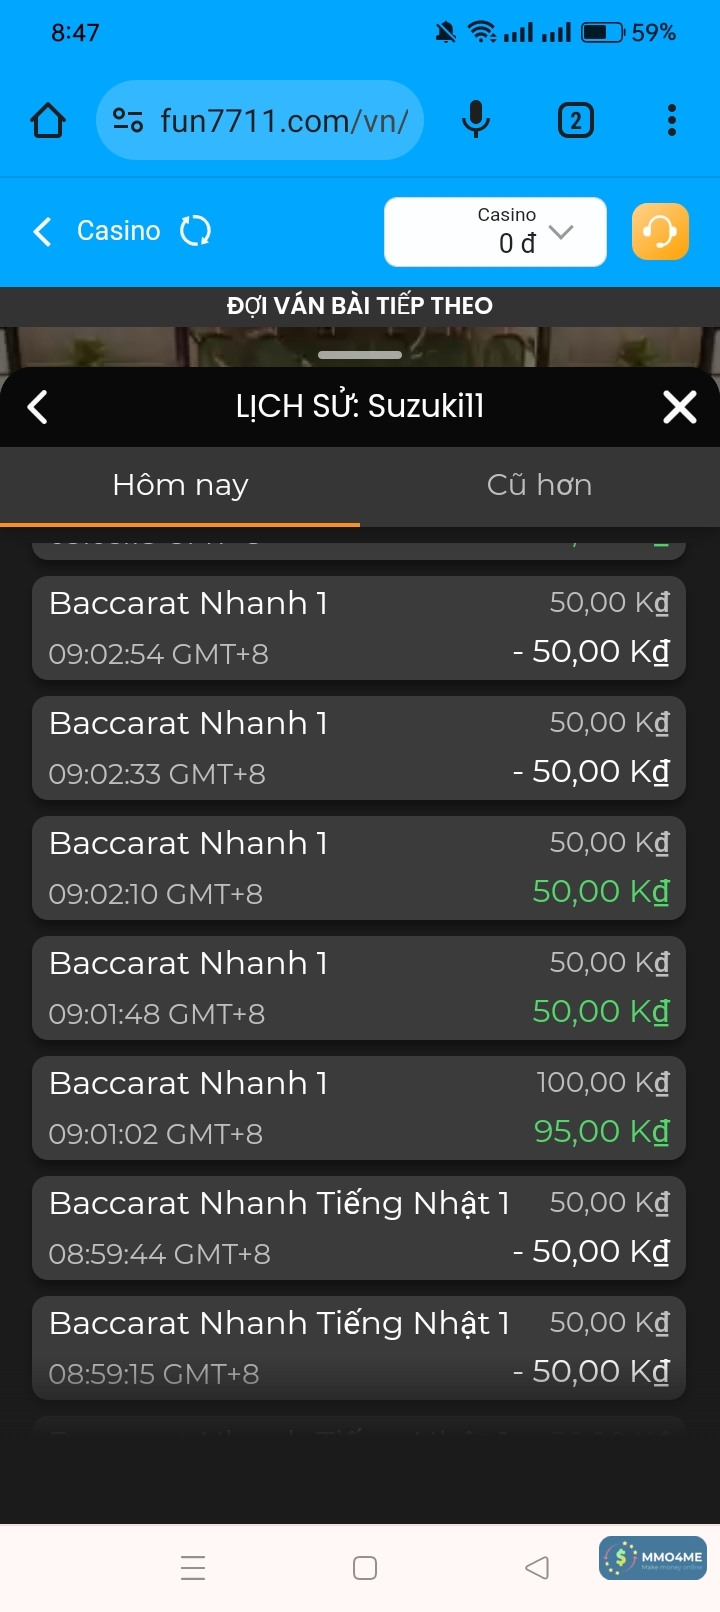This screenshot has height=1612, width=720.
Task: Tap the Android system back button
Action: point(537,1568)
